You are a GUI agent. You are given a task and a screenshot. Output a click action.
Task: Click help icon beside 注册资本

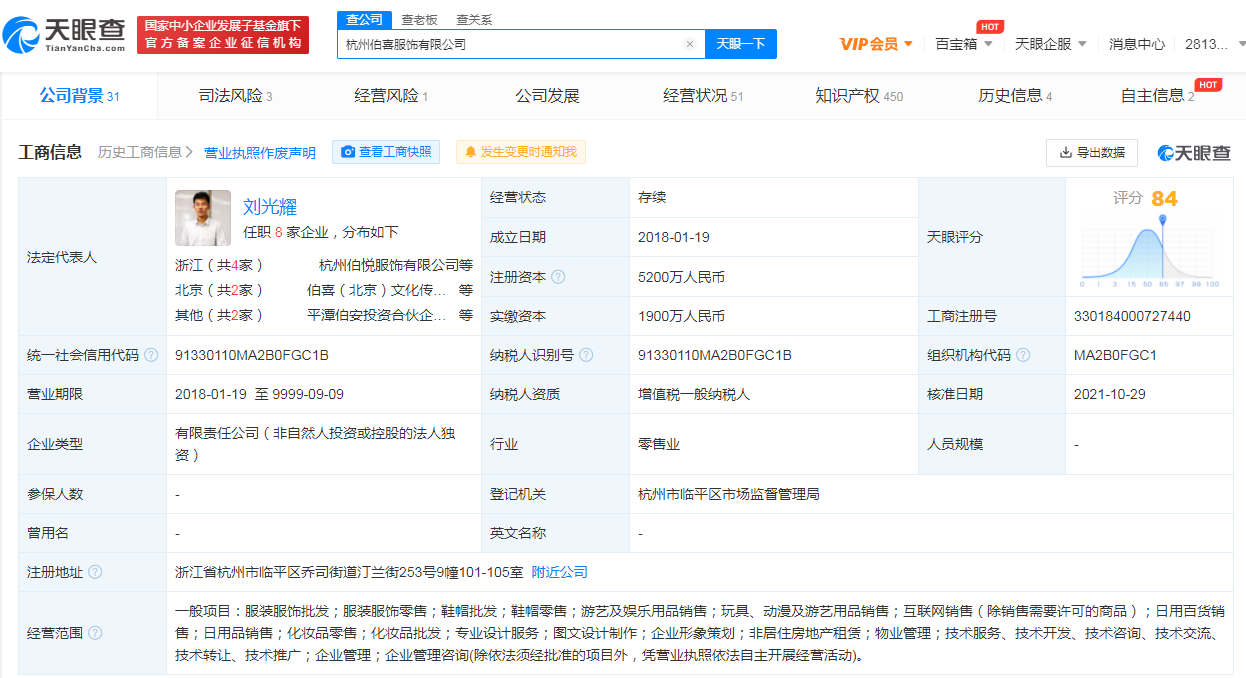558,277
